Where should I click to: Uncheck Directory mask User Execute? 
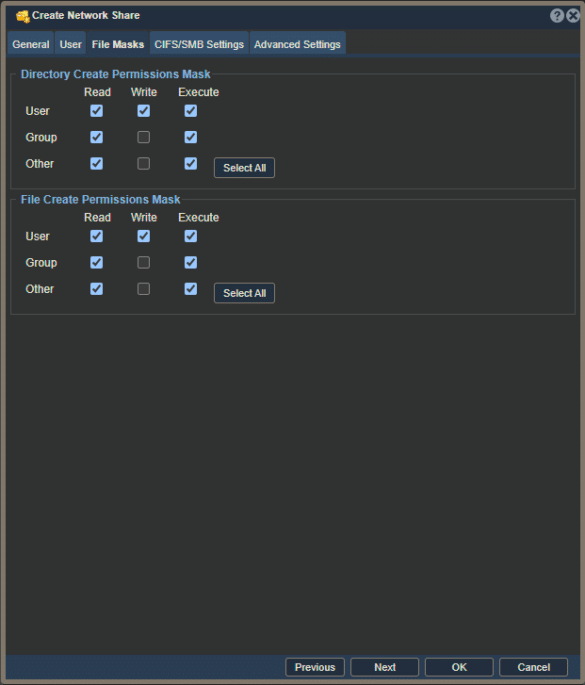(x=191, y=111)
